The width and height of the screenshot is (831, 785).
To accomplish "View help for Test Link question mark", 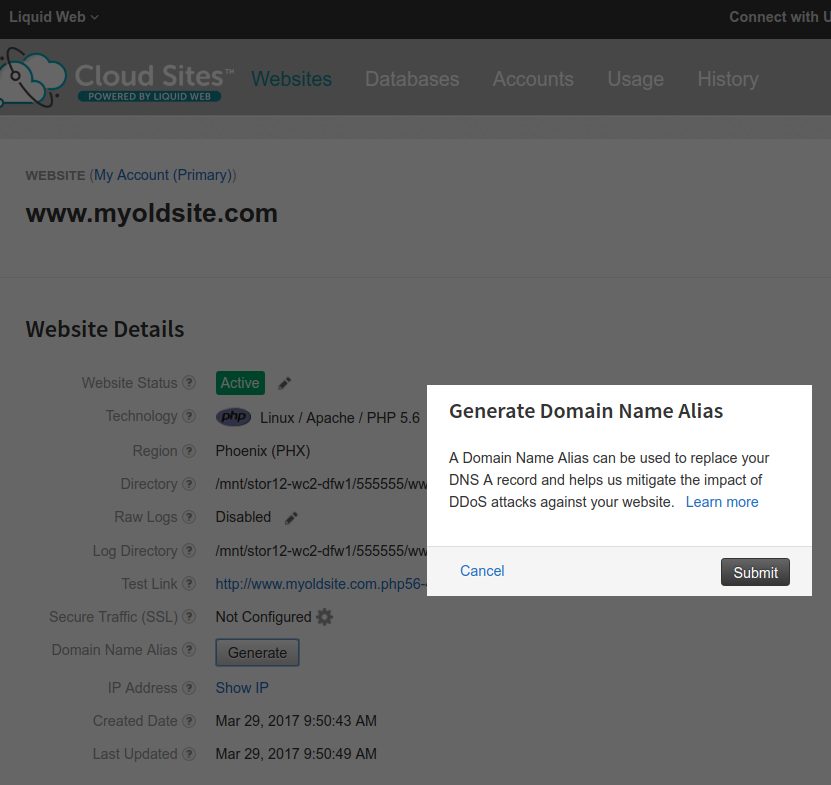I will tap(190, 584).
